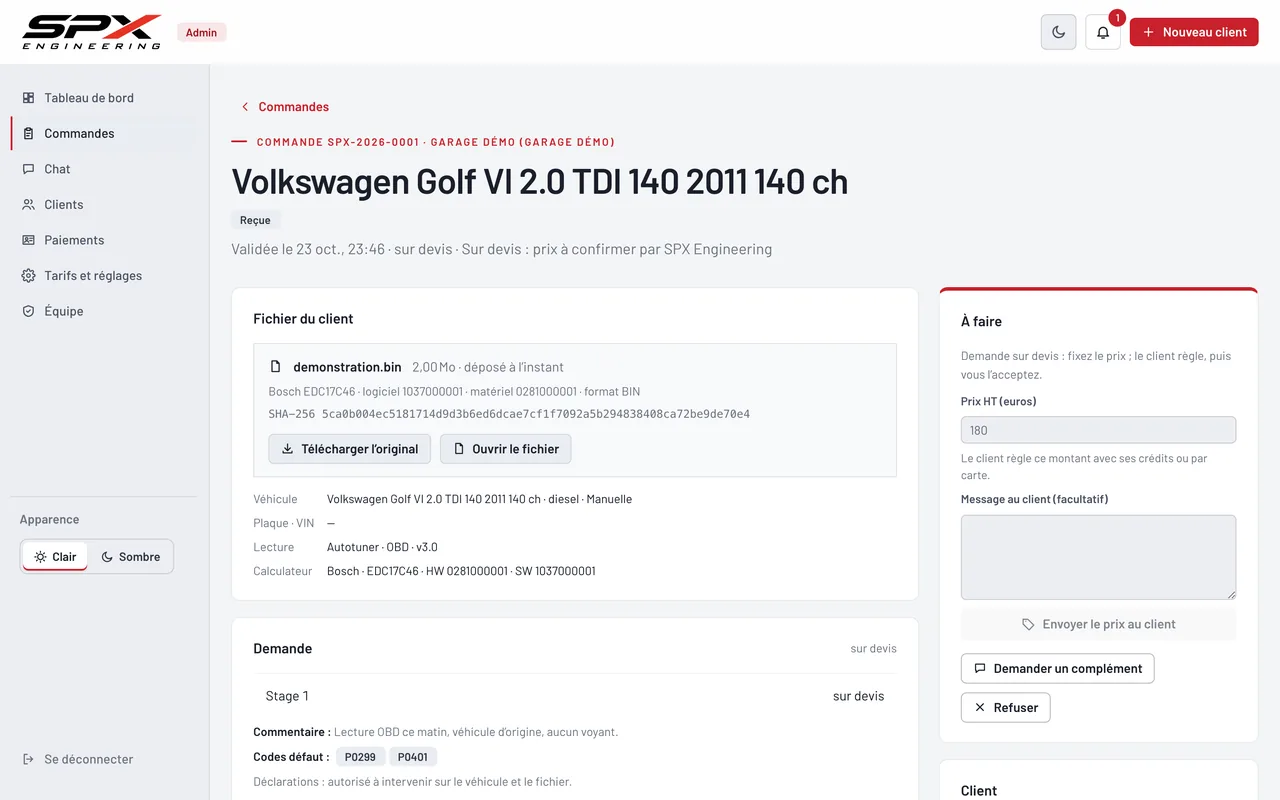Click the Nouveau client button

tap(1194, 32)
